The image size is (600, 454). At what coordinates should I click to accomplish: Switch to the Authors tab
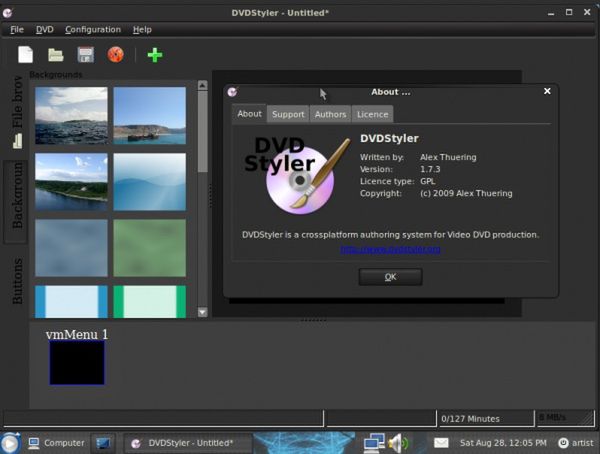coord(331,114)
